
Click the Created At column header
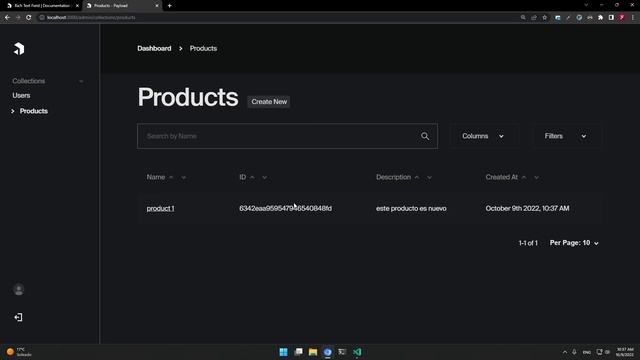tap(501, 177)
